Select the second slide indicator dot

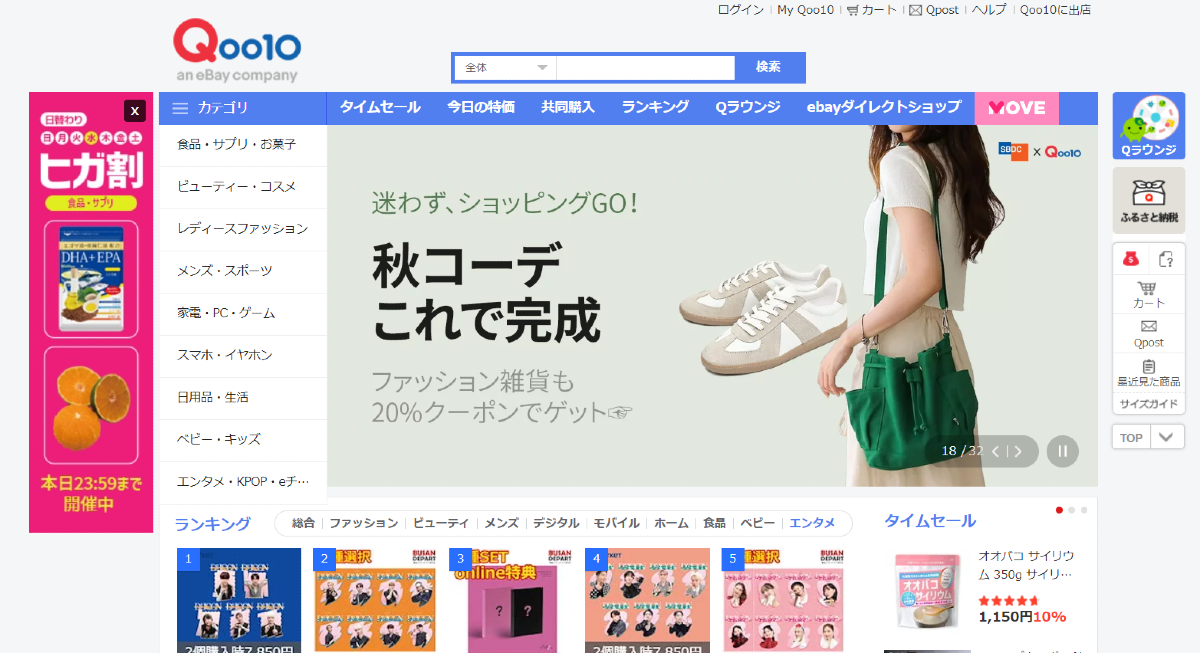(1070, 510)
